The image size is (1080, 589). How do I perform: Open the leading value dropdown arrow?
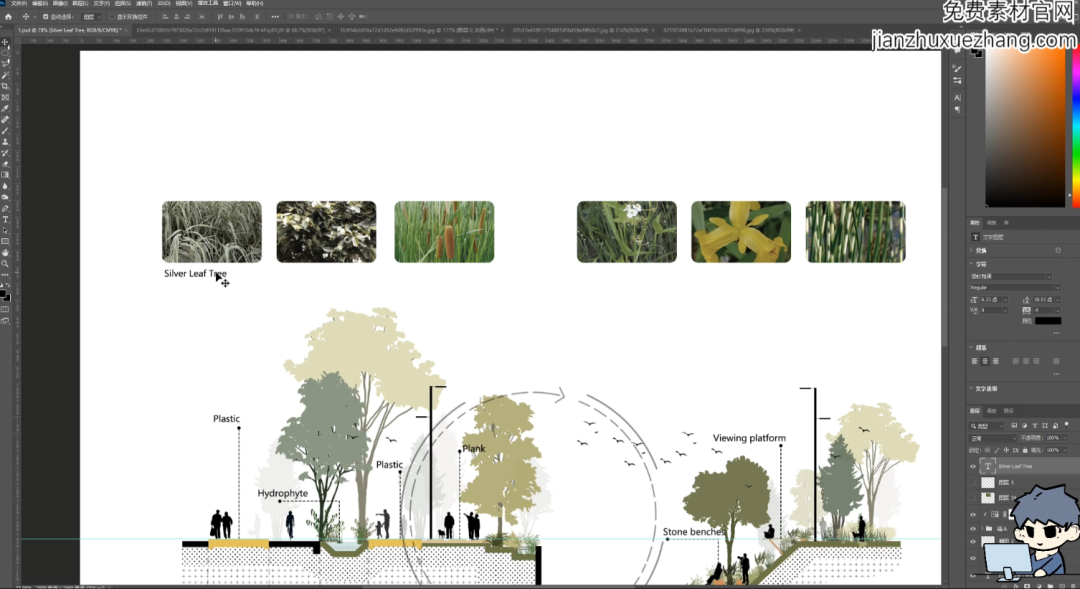point(1057,300)
